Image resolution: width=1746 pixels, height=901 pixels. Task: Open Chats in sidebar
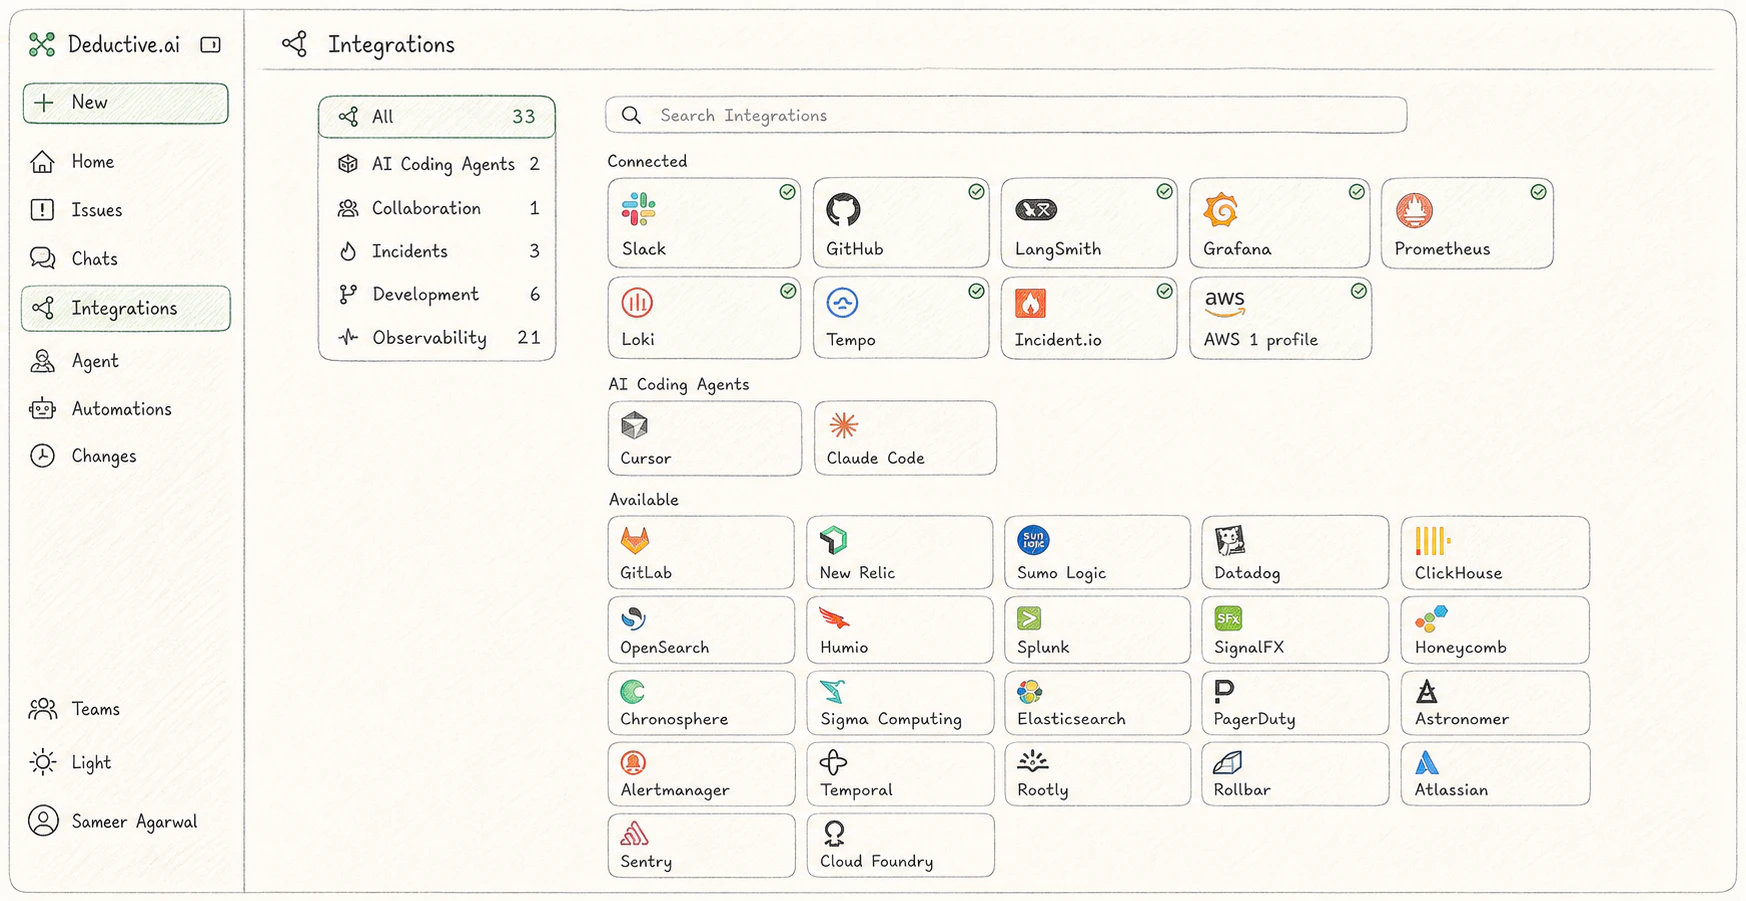(x=125, y=259)
